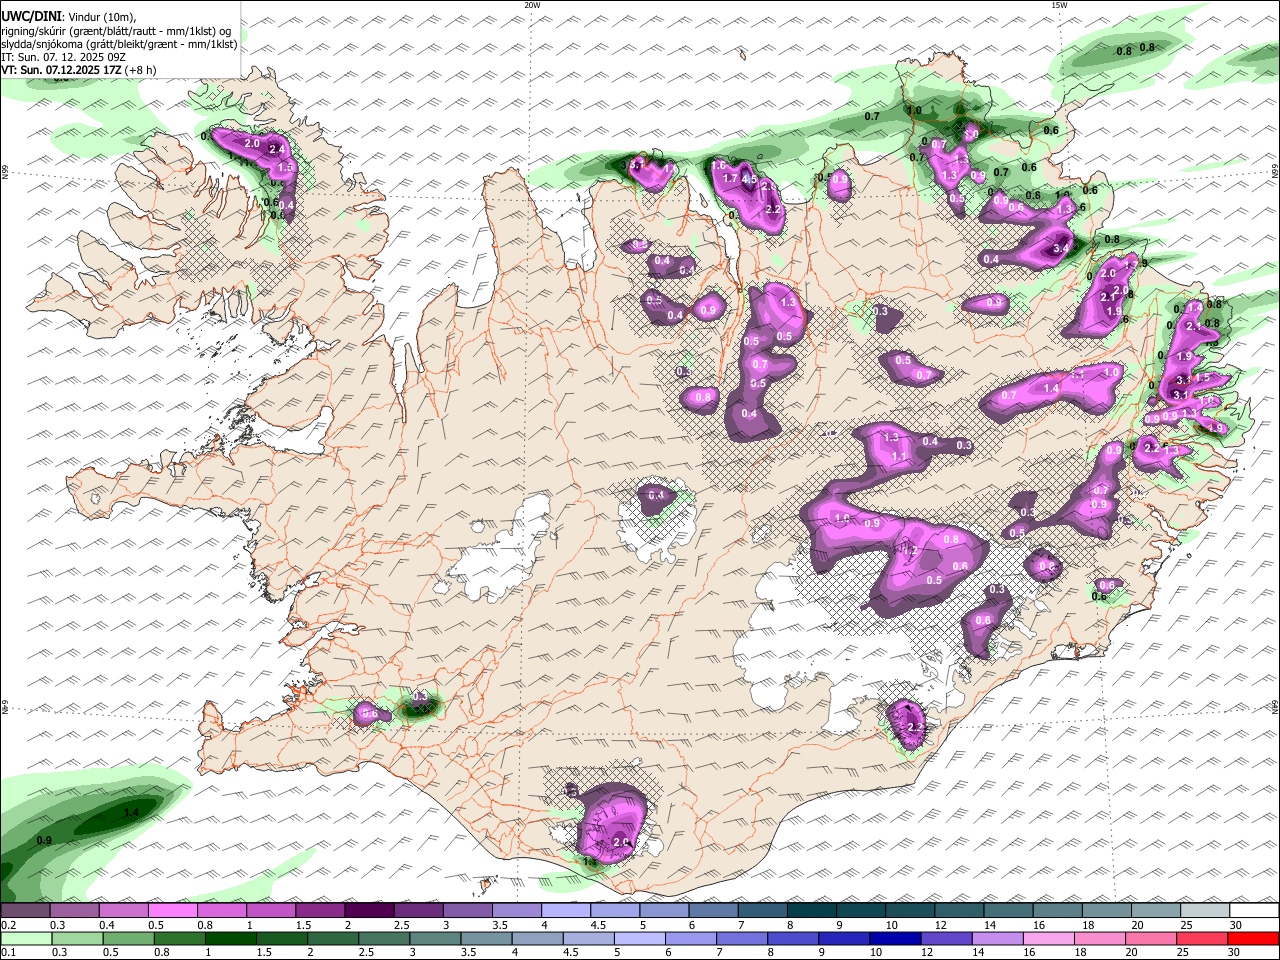
Task: Click the pale grey swatch right of "25" in upper legend
Action: click(1205, 911)
